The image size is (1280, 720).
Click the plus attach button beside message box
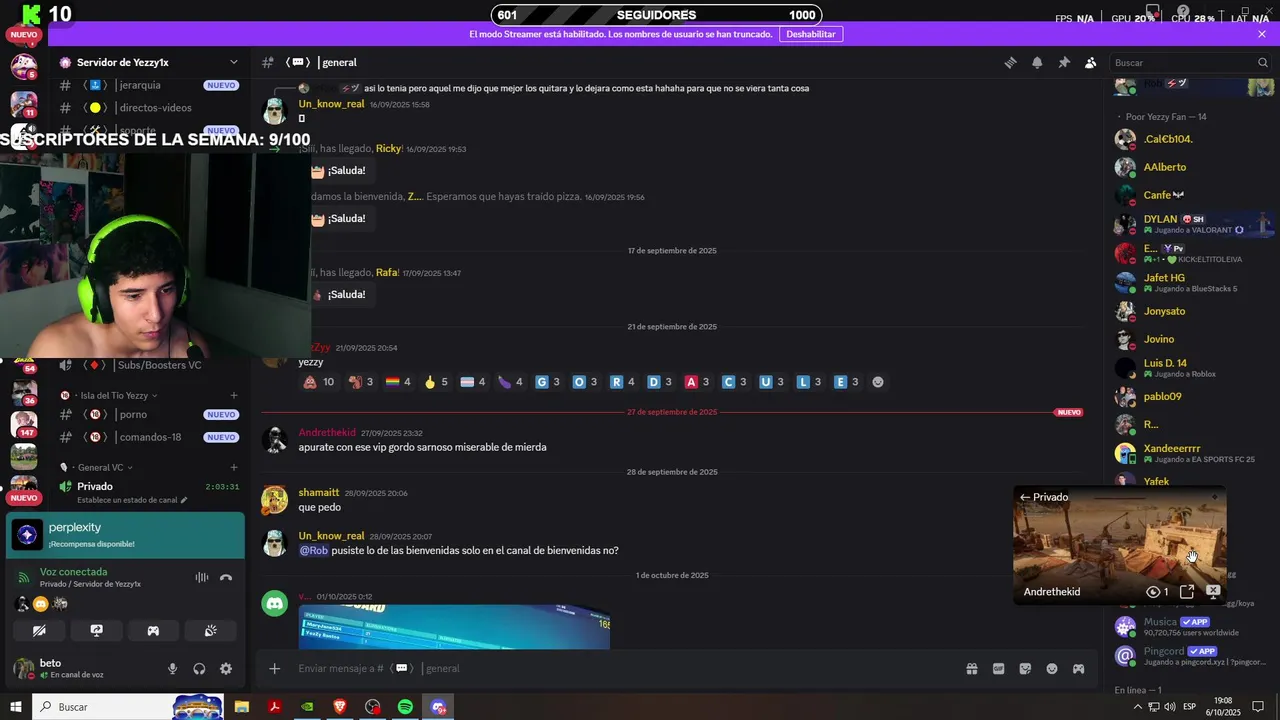tap(274, 668)
